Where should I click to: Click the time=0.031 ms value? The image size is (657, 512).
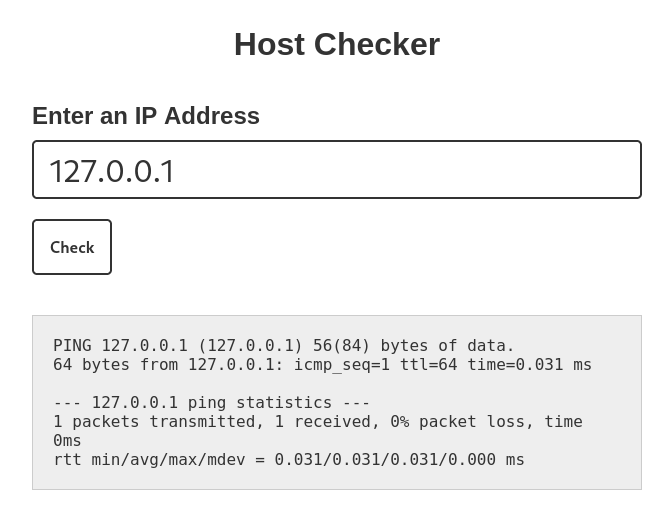coord(529,365)
